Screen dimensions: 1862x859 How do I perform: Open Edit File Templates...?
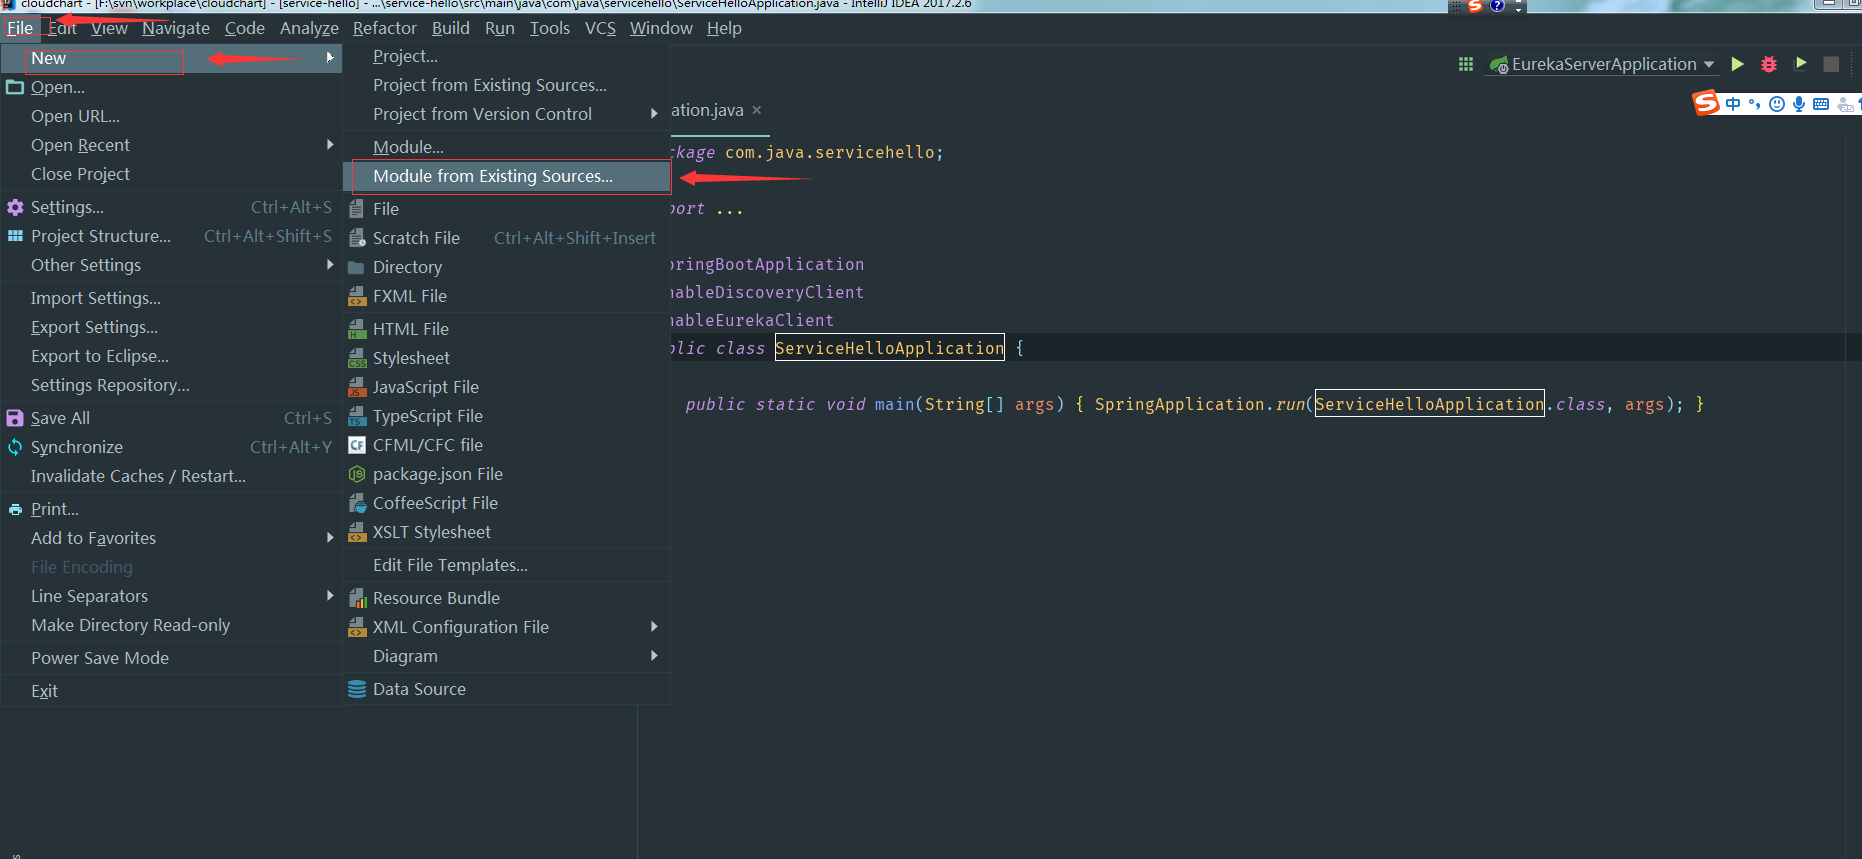(507, 565)
